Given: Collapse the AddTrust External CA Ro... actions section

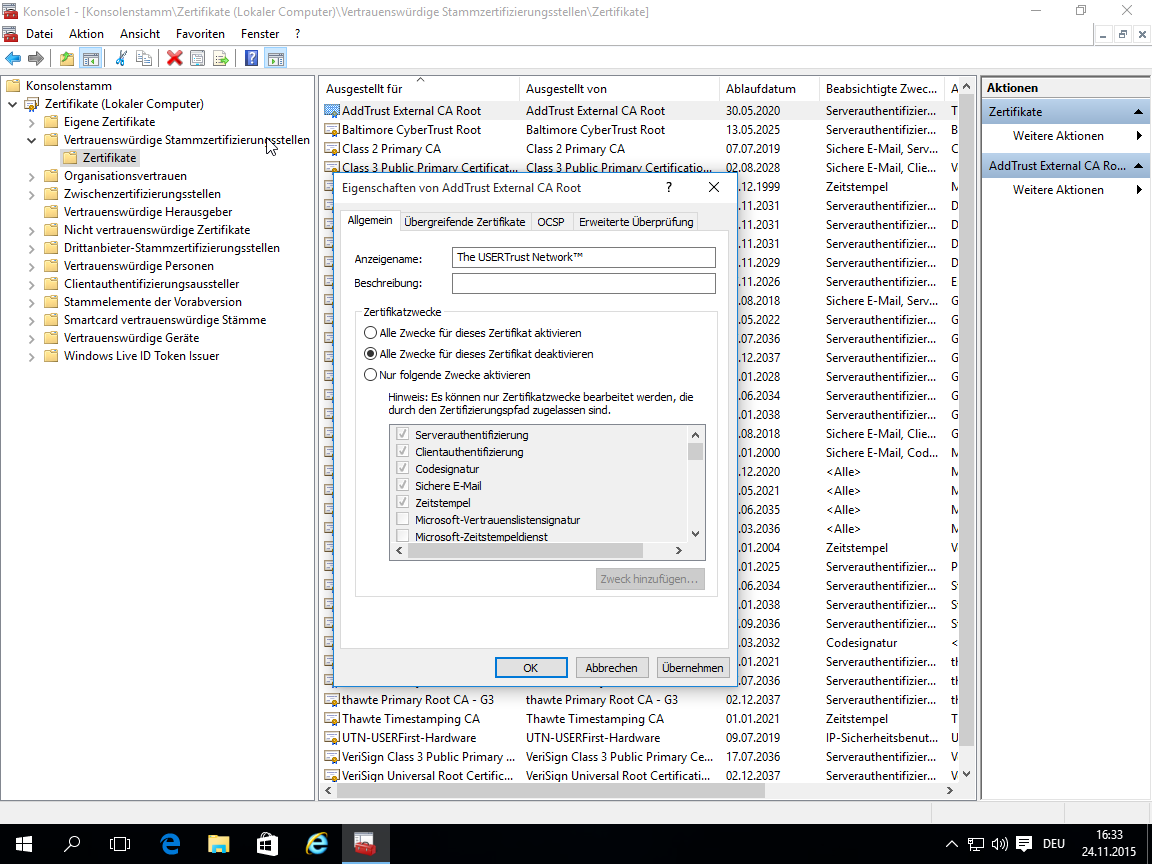Looking at the screenshot, I should tap(1138, 166).
